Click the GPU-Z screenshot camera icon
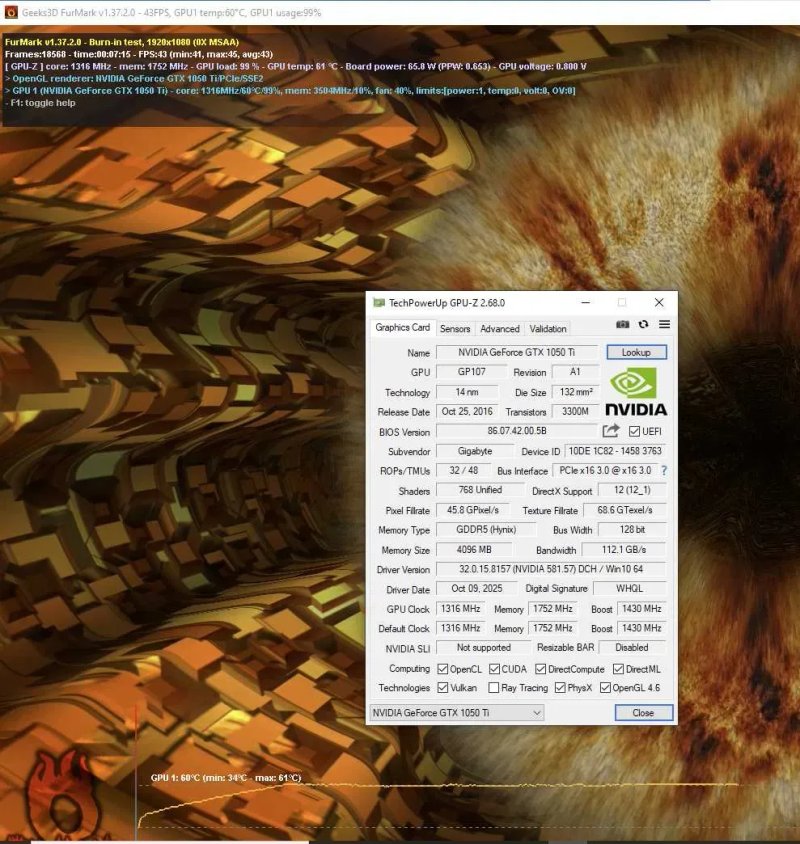Viewport: 800px width, 844px height. 622,325
